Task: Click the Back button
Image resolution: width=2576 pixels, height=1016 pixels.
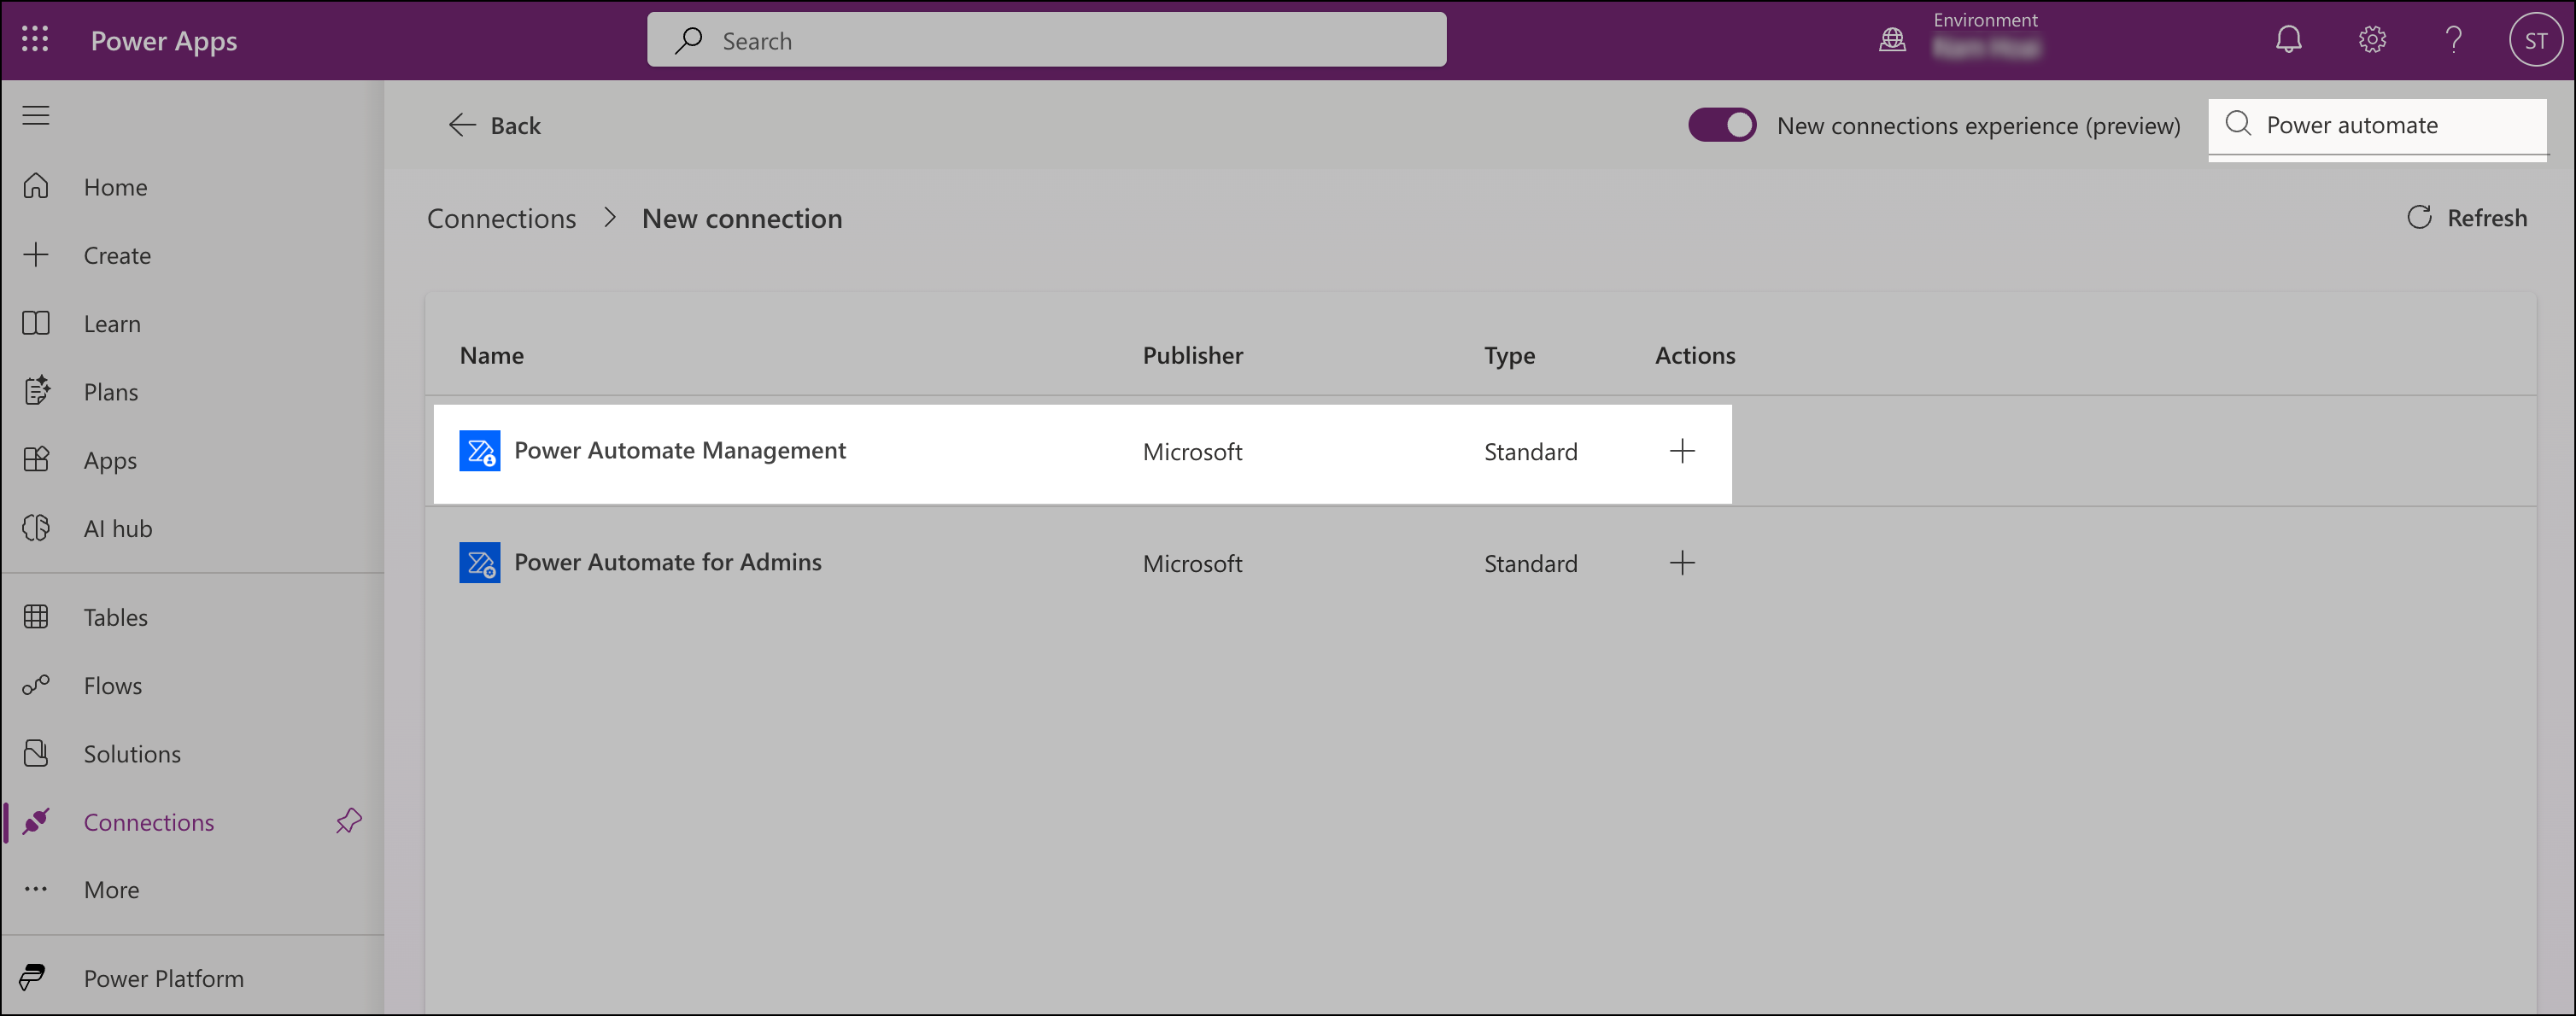Action: click(494, 125)
